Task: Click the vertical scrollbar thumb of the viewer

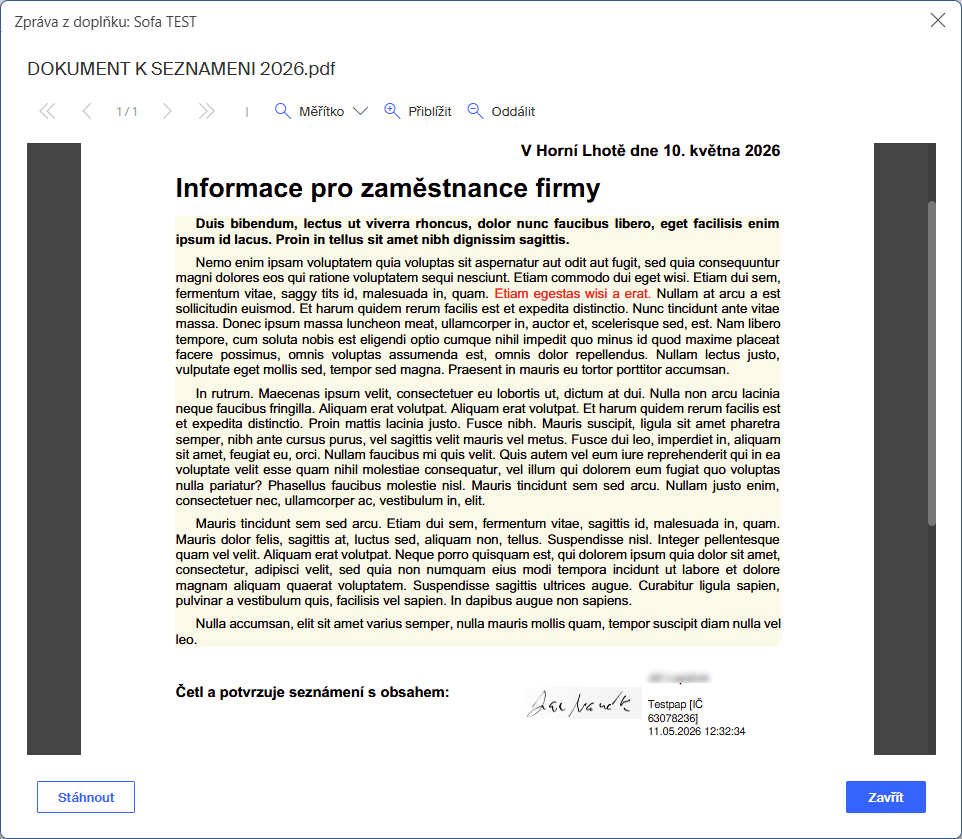Action: pos(931,363)
